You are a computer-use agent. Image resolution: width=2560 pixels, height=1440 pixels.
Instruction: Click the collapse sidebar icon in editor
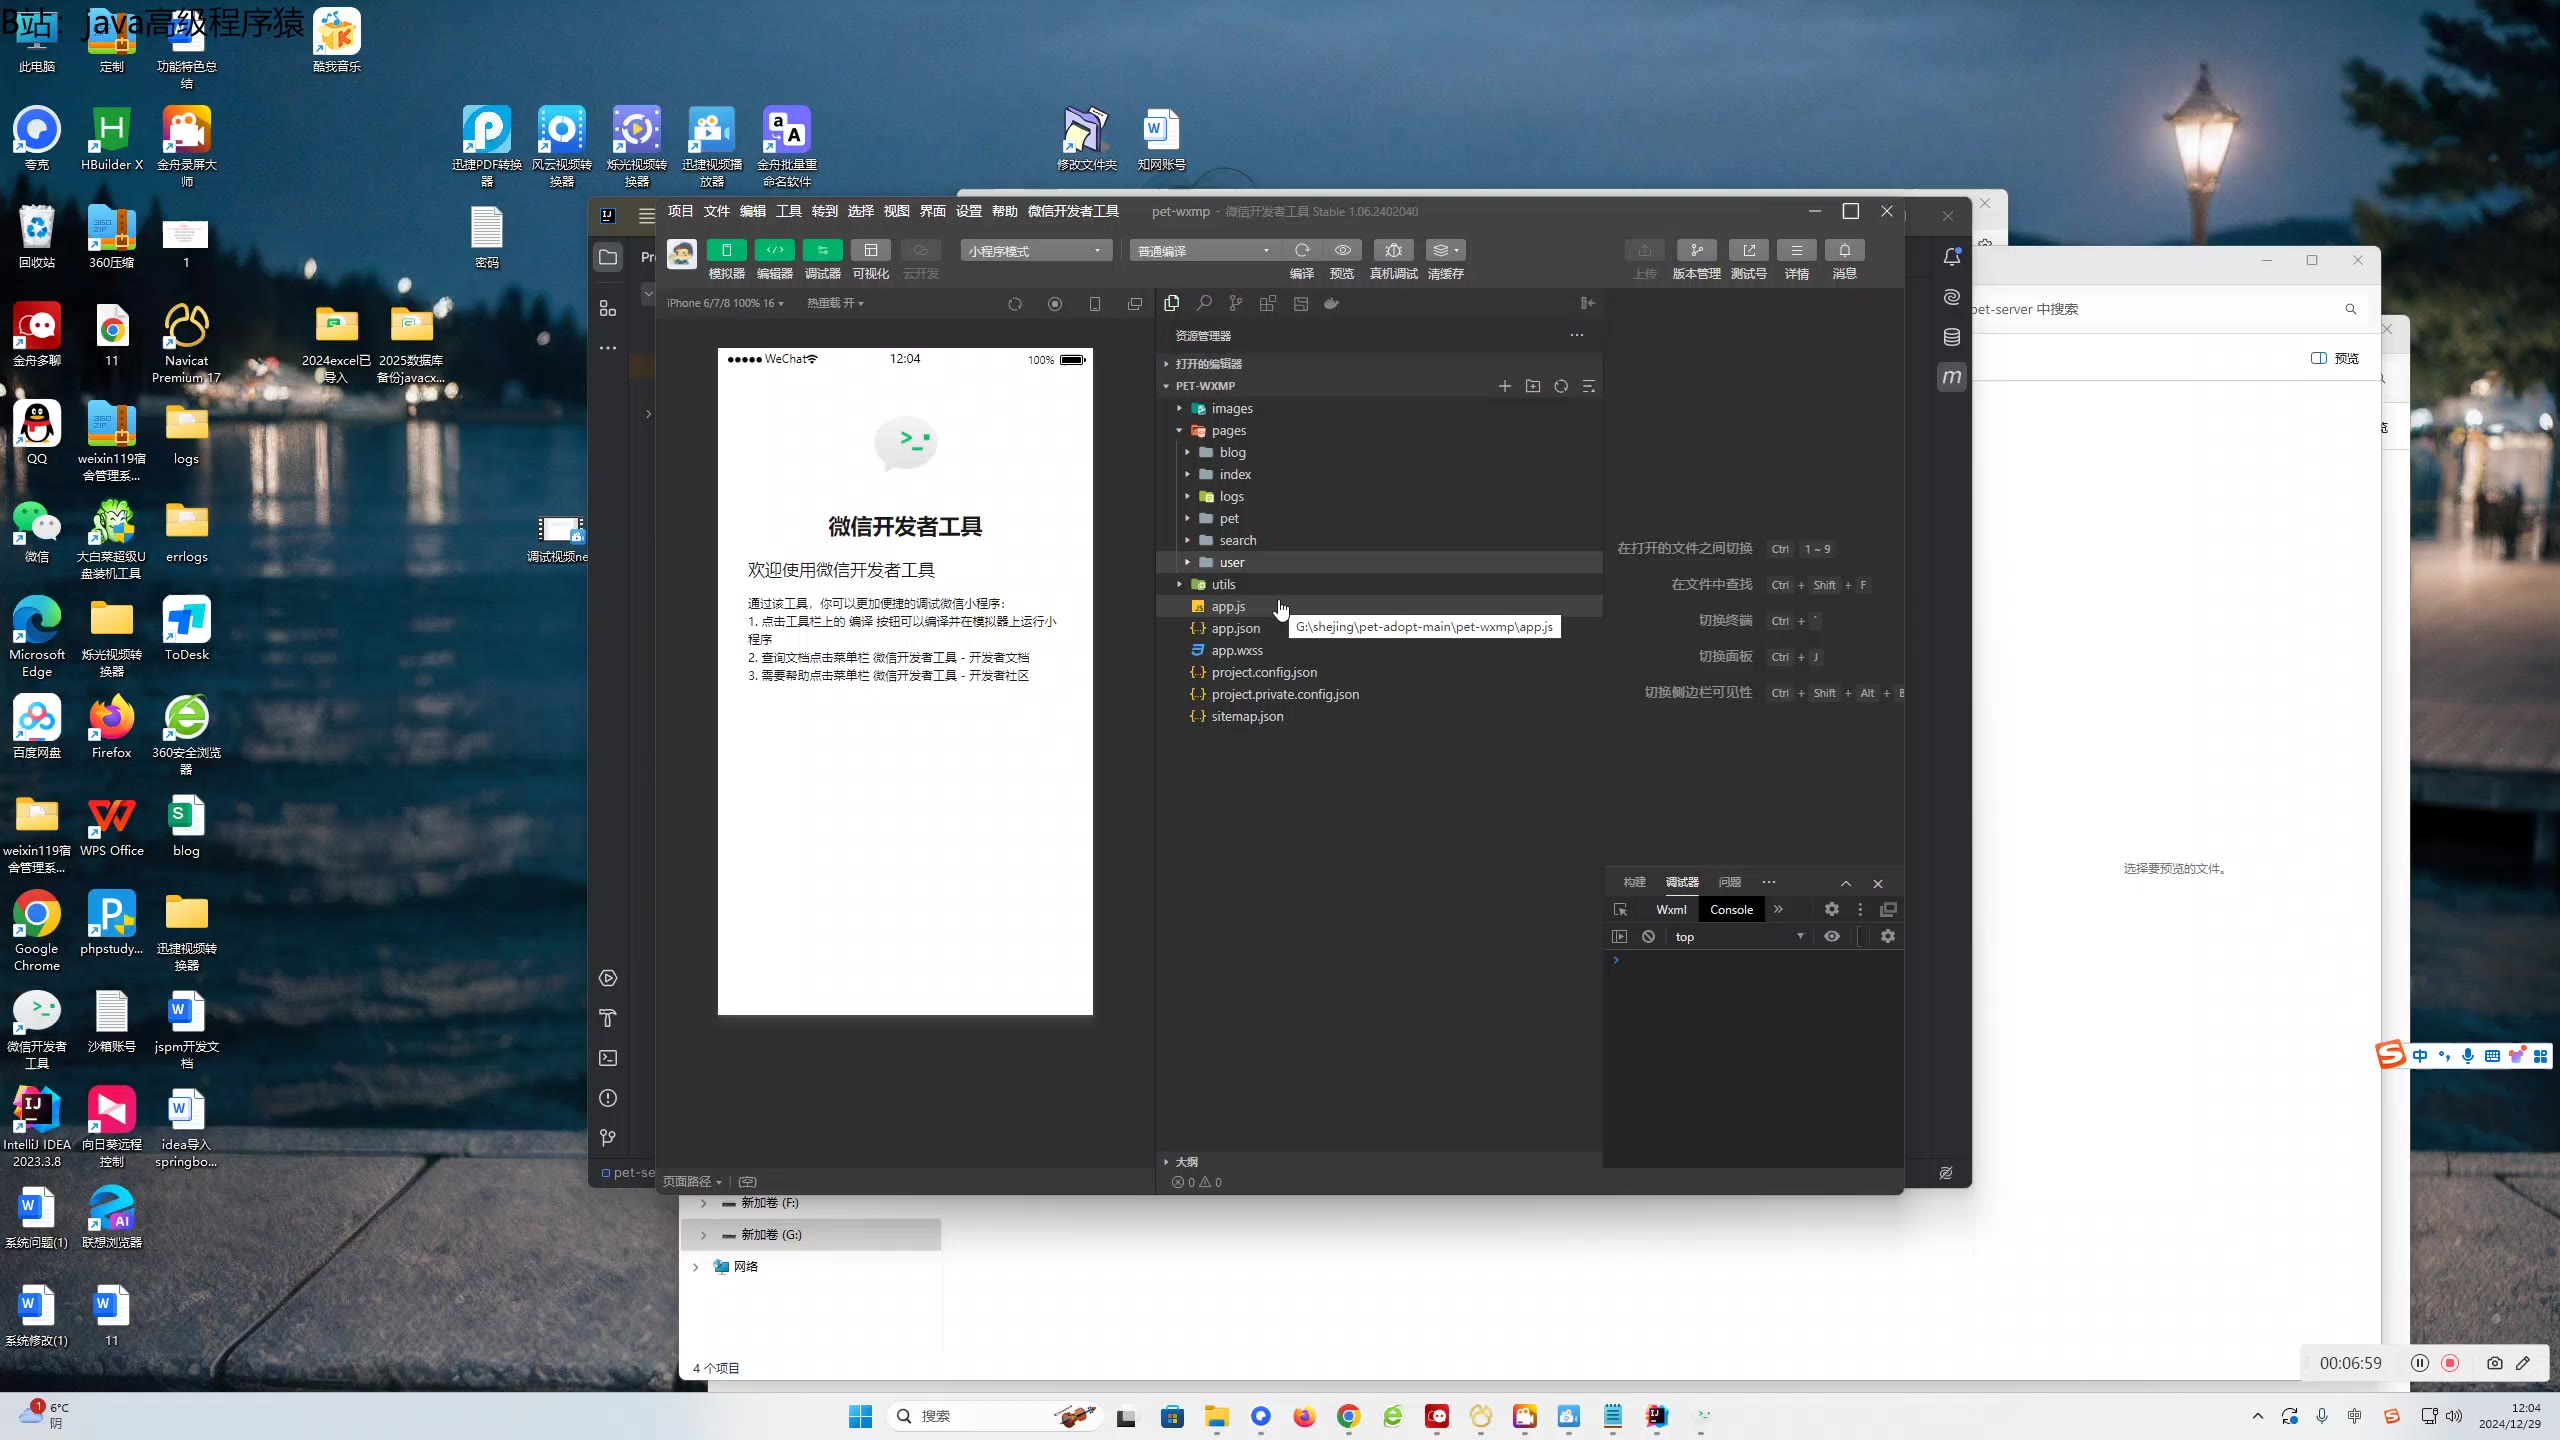pyautogui.click(x=1588, y=303)
